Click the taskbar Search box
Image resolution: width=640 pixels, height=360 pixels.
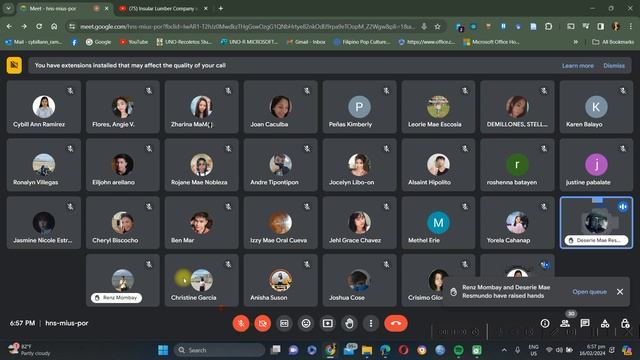[x=220, y=350]
